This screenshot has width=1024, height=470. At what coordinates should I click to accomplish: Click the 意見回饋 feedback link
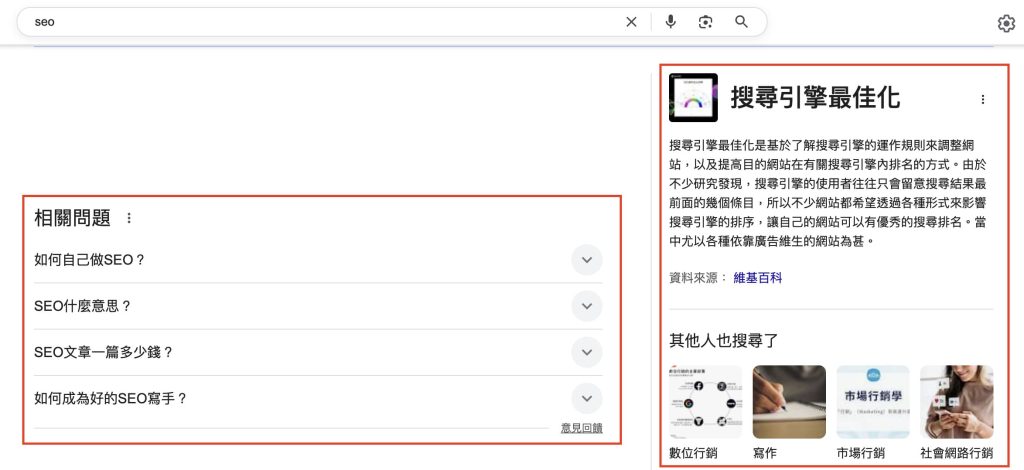click(x=581, y=428)
